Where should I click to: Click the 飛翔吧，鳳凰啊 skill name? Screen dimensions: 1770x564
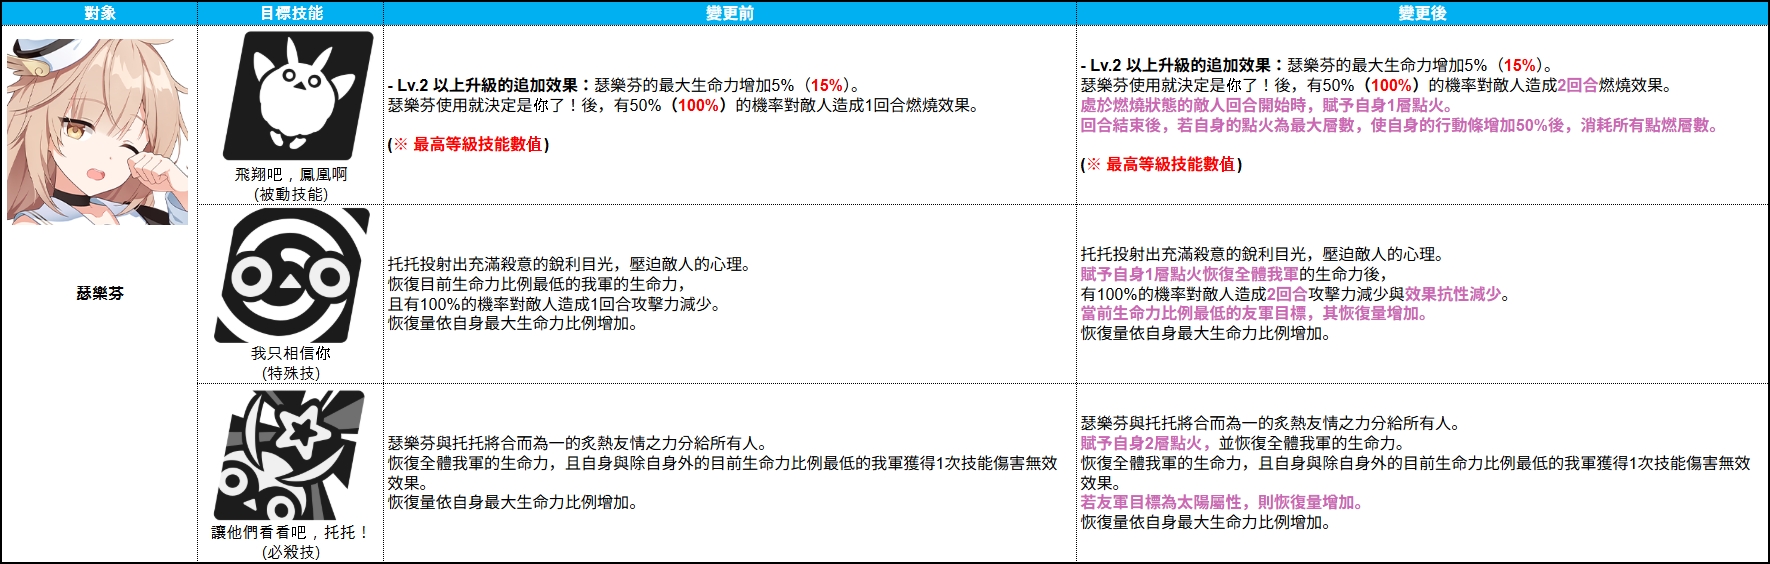[x=291, y=174]
